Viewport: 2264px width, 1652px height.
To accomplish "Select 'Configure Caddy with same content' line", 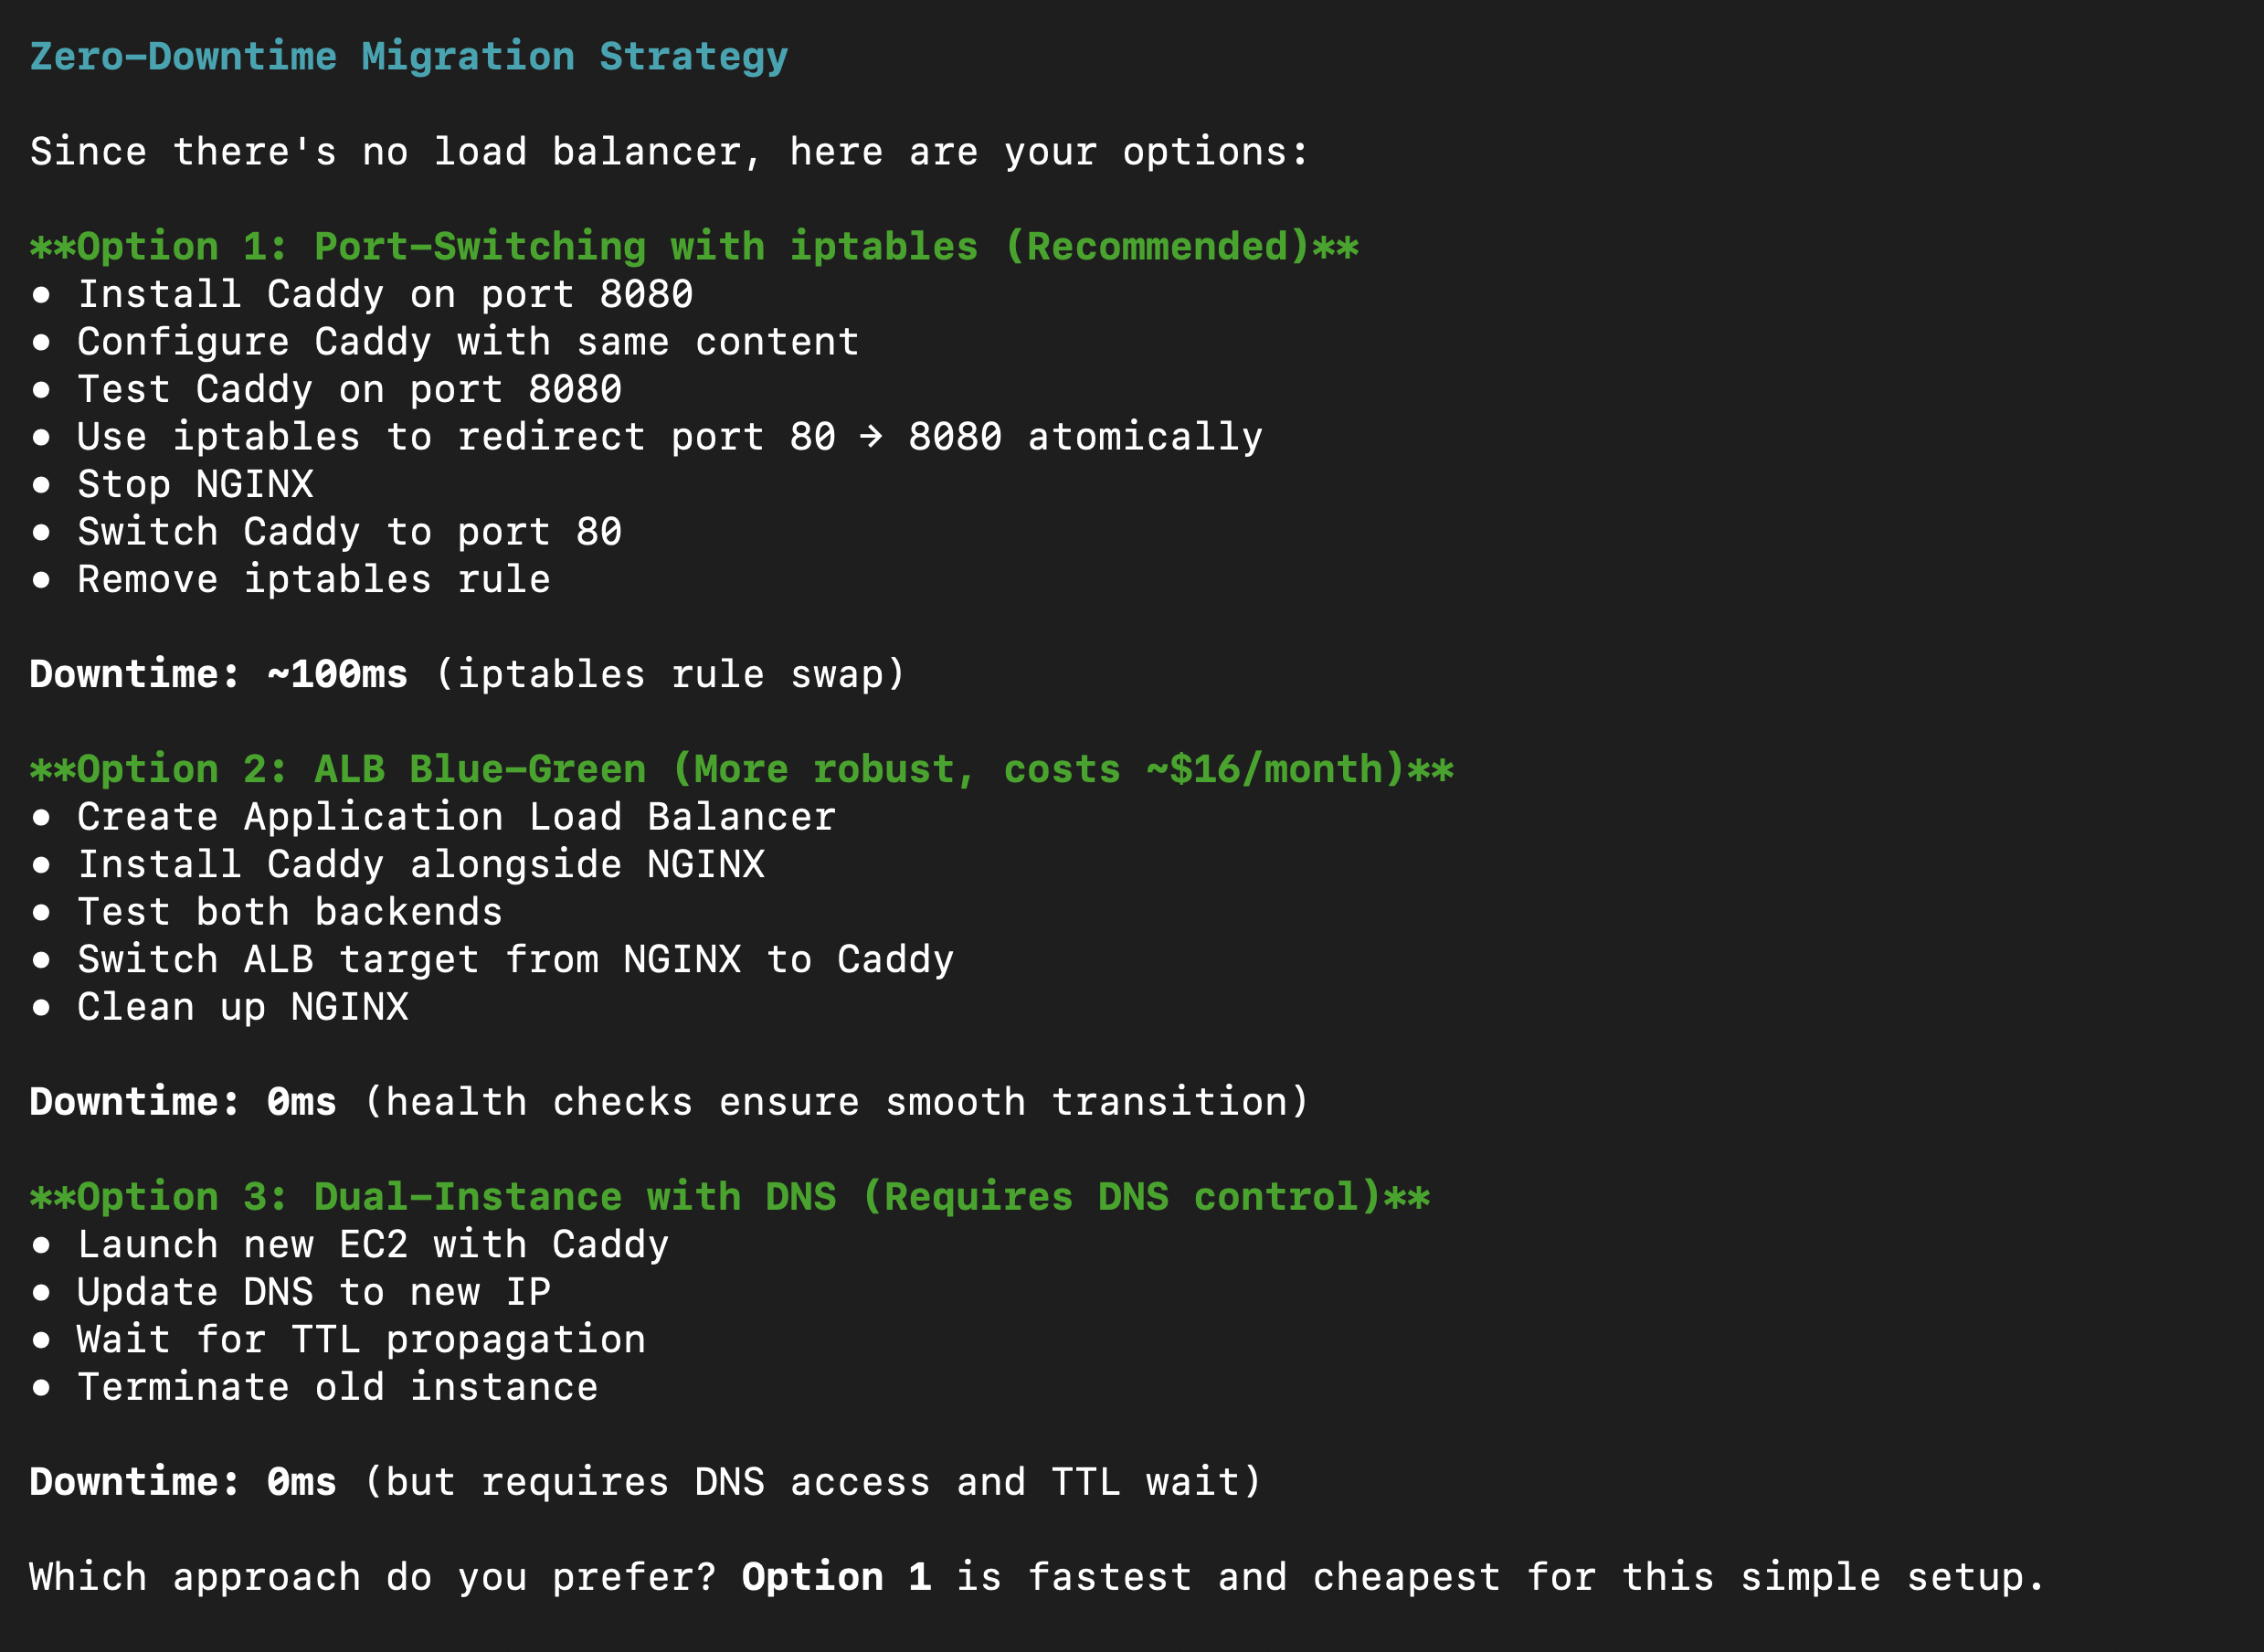I will 468,342.
